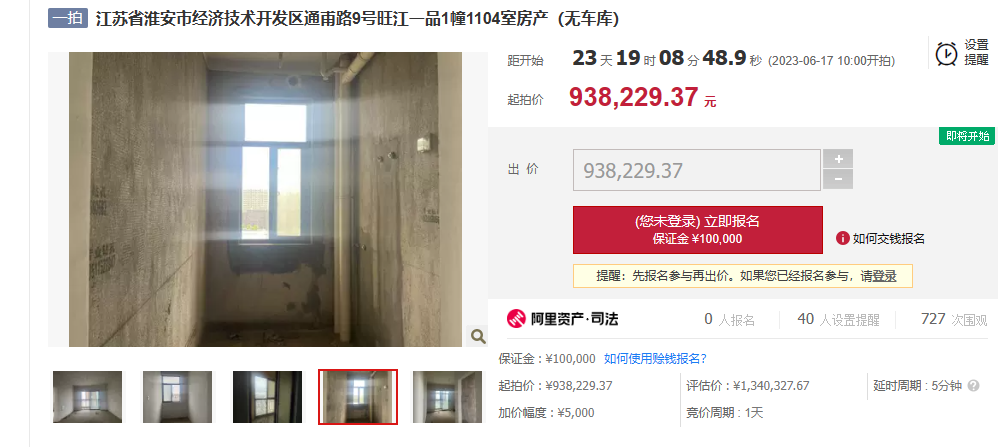Click the magnifier icon on main photo
The image size is (998, 447).
pos(477,336)
